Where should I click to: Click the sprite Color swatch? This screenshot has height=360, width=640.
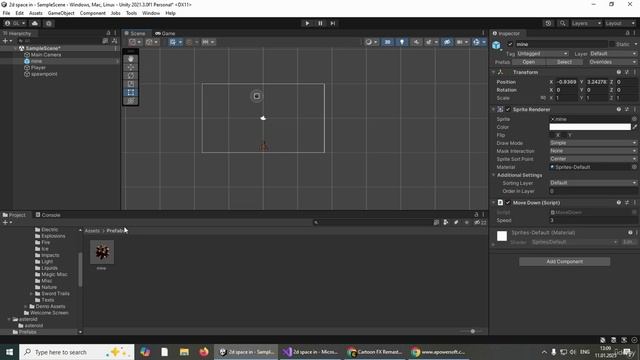590,127
